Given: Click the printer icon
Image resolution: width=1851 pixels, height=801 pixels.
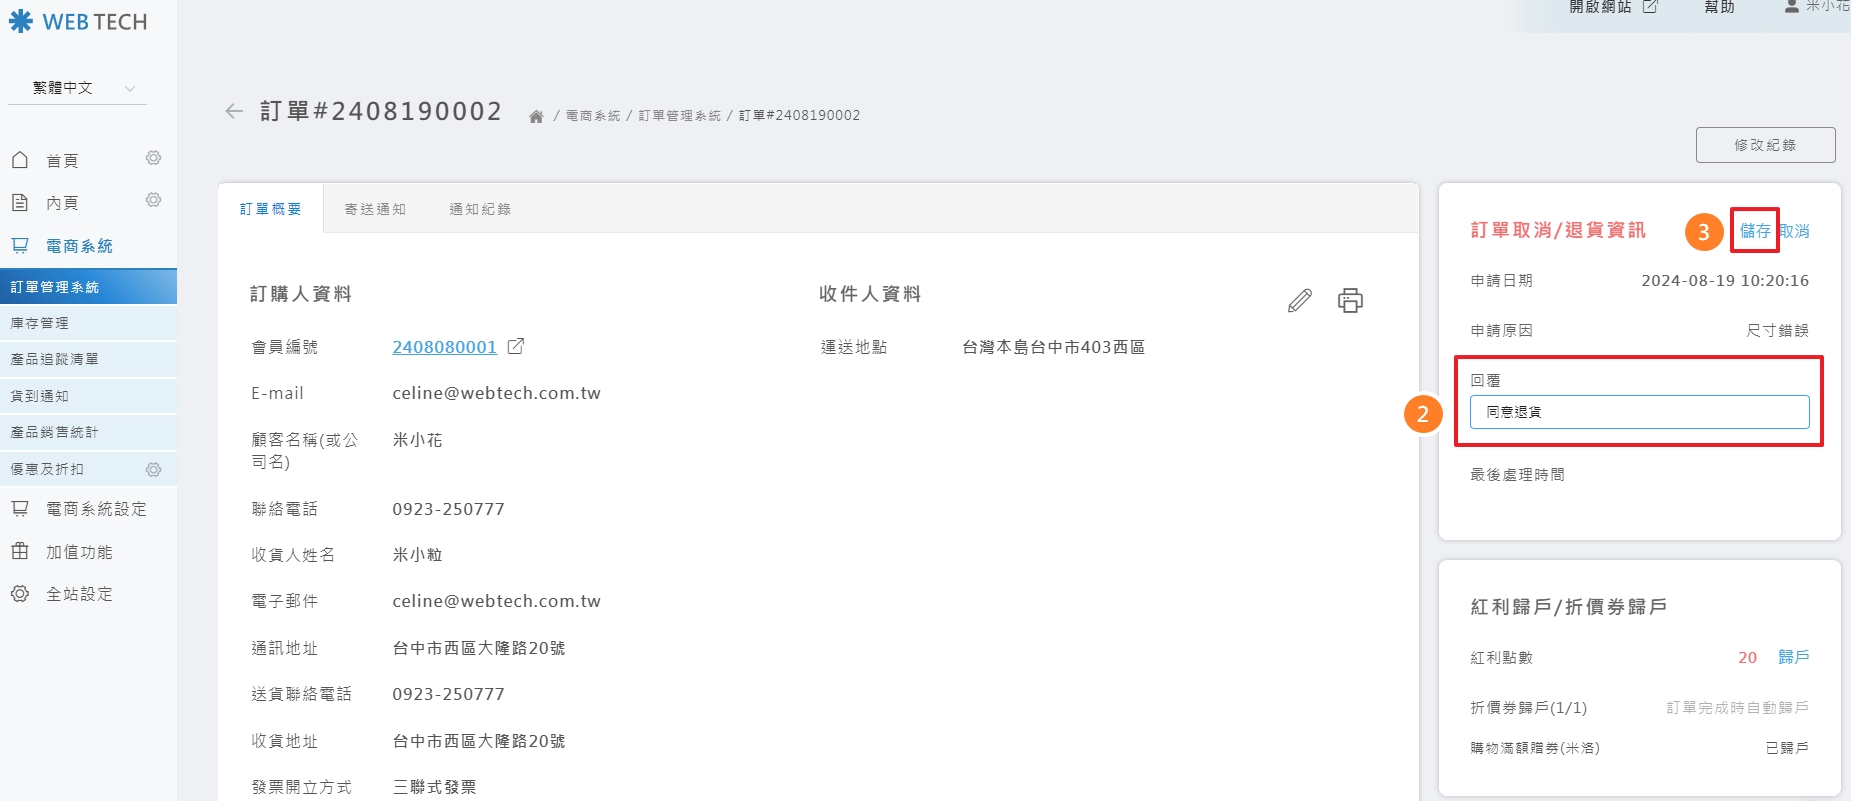Looking at the screenshot, I should click(x=1350, y=301).
